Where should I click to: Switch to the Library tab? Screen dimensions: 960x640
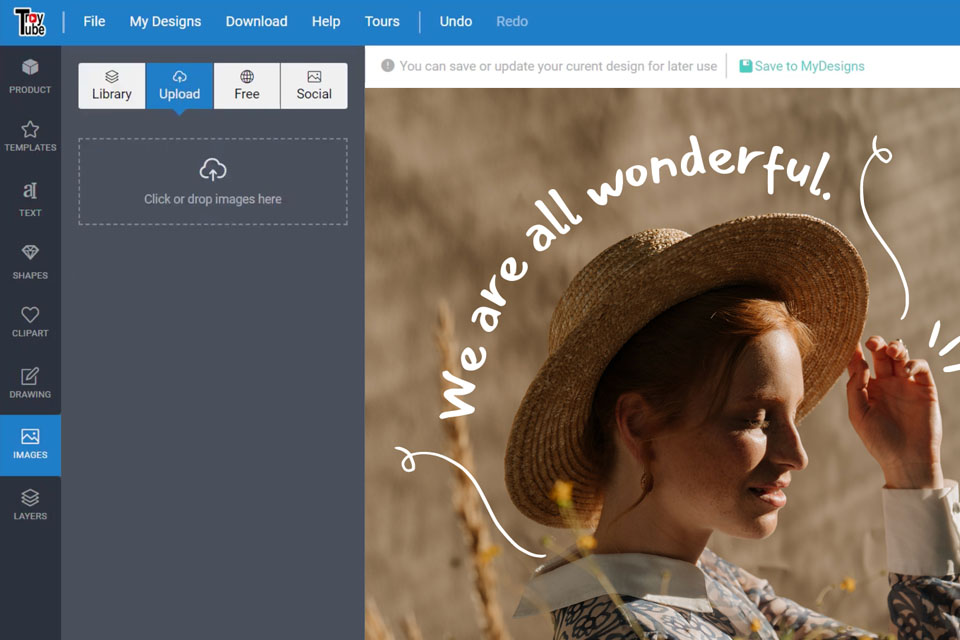(x=112, y=86)
